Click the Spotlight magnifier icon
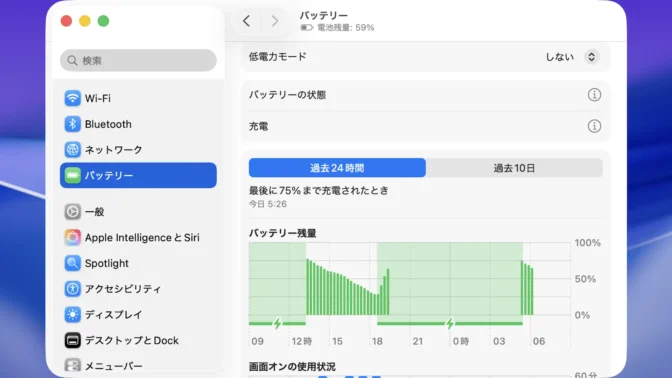Screen dimensions: 672x378 72,263
